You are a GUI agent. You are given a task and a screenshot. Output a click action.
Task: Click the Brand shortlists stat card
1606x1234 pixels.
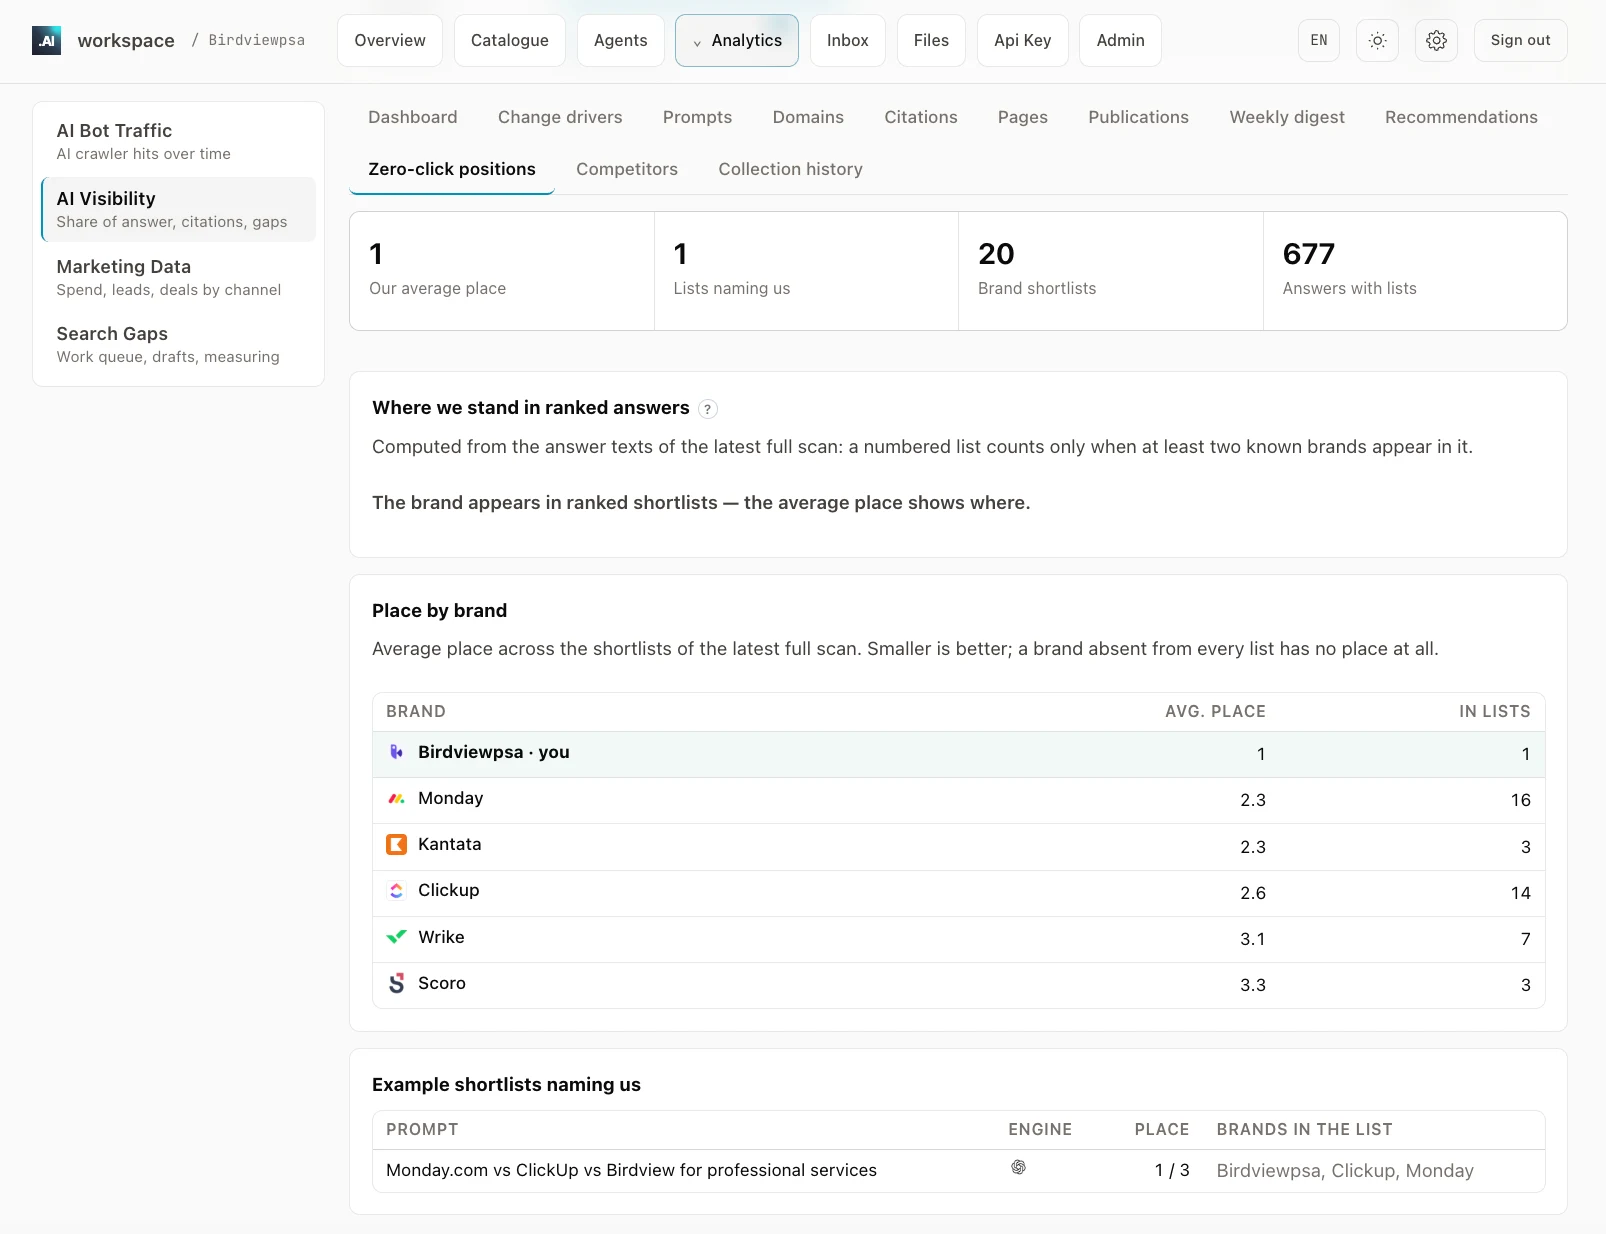(x=1111, y=271)
